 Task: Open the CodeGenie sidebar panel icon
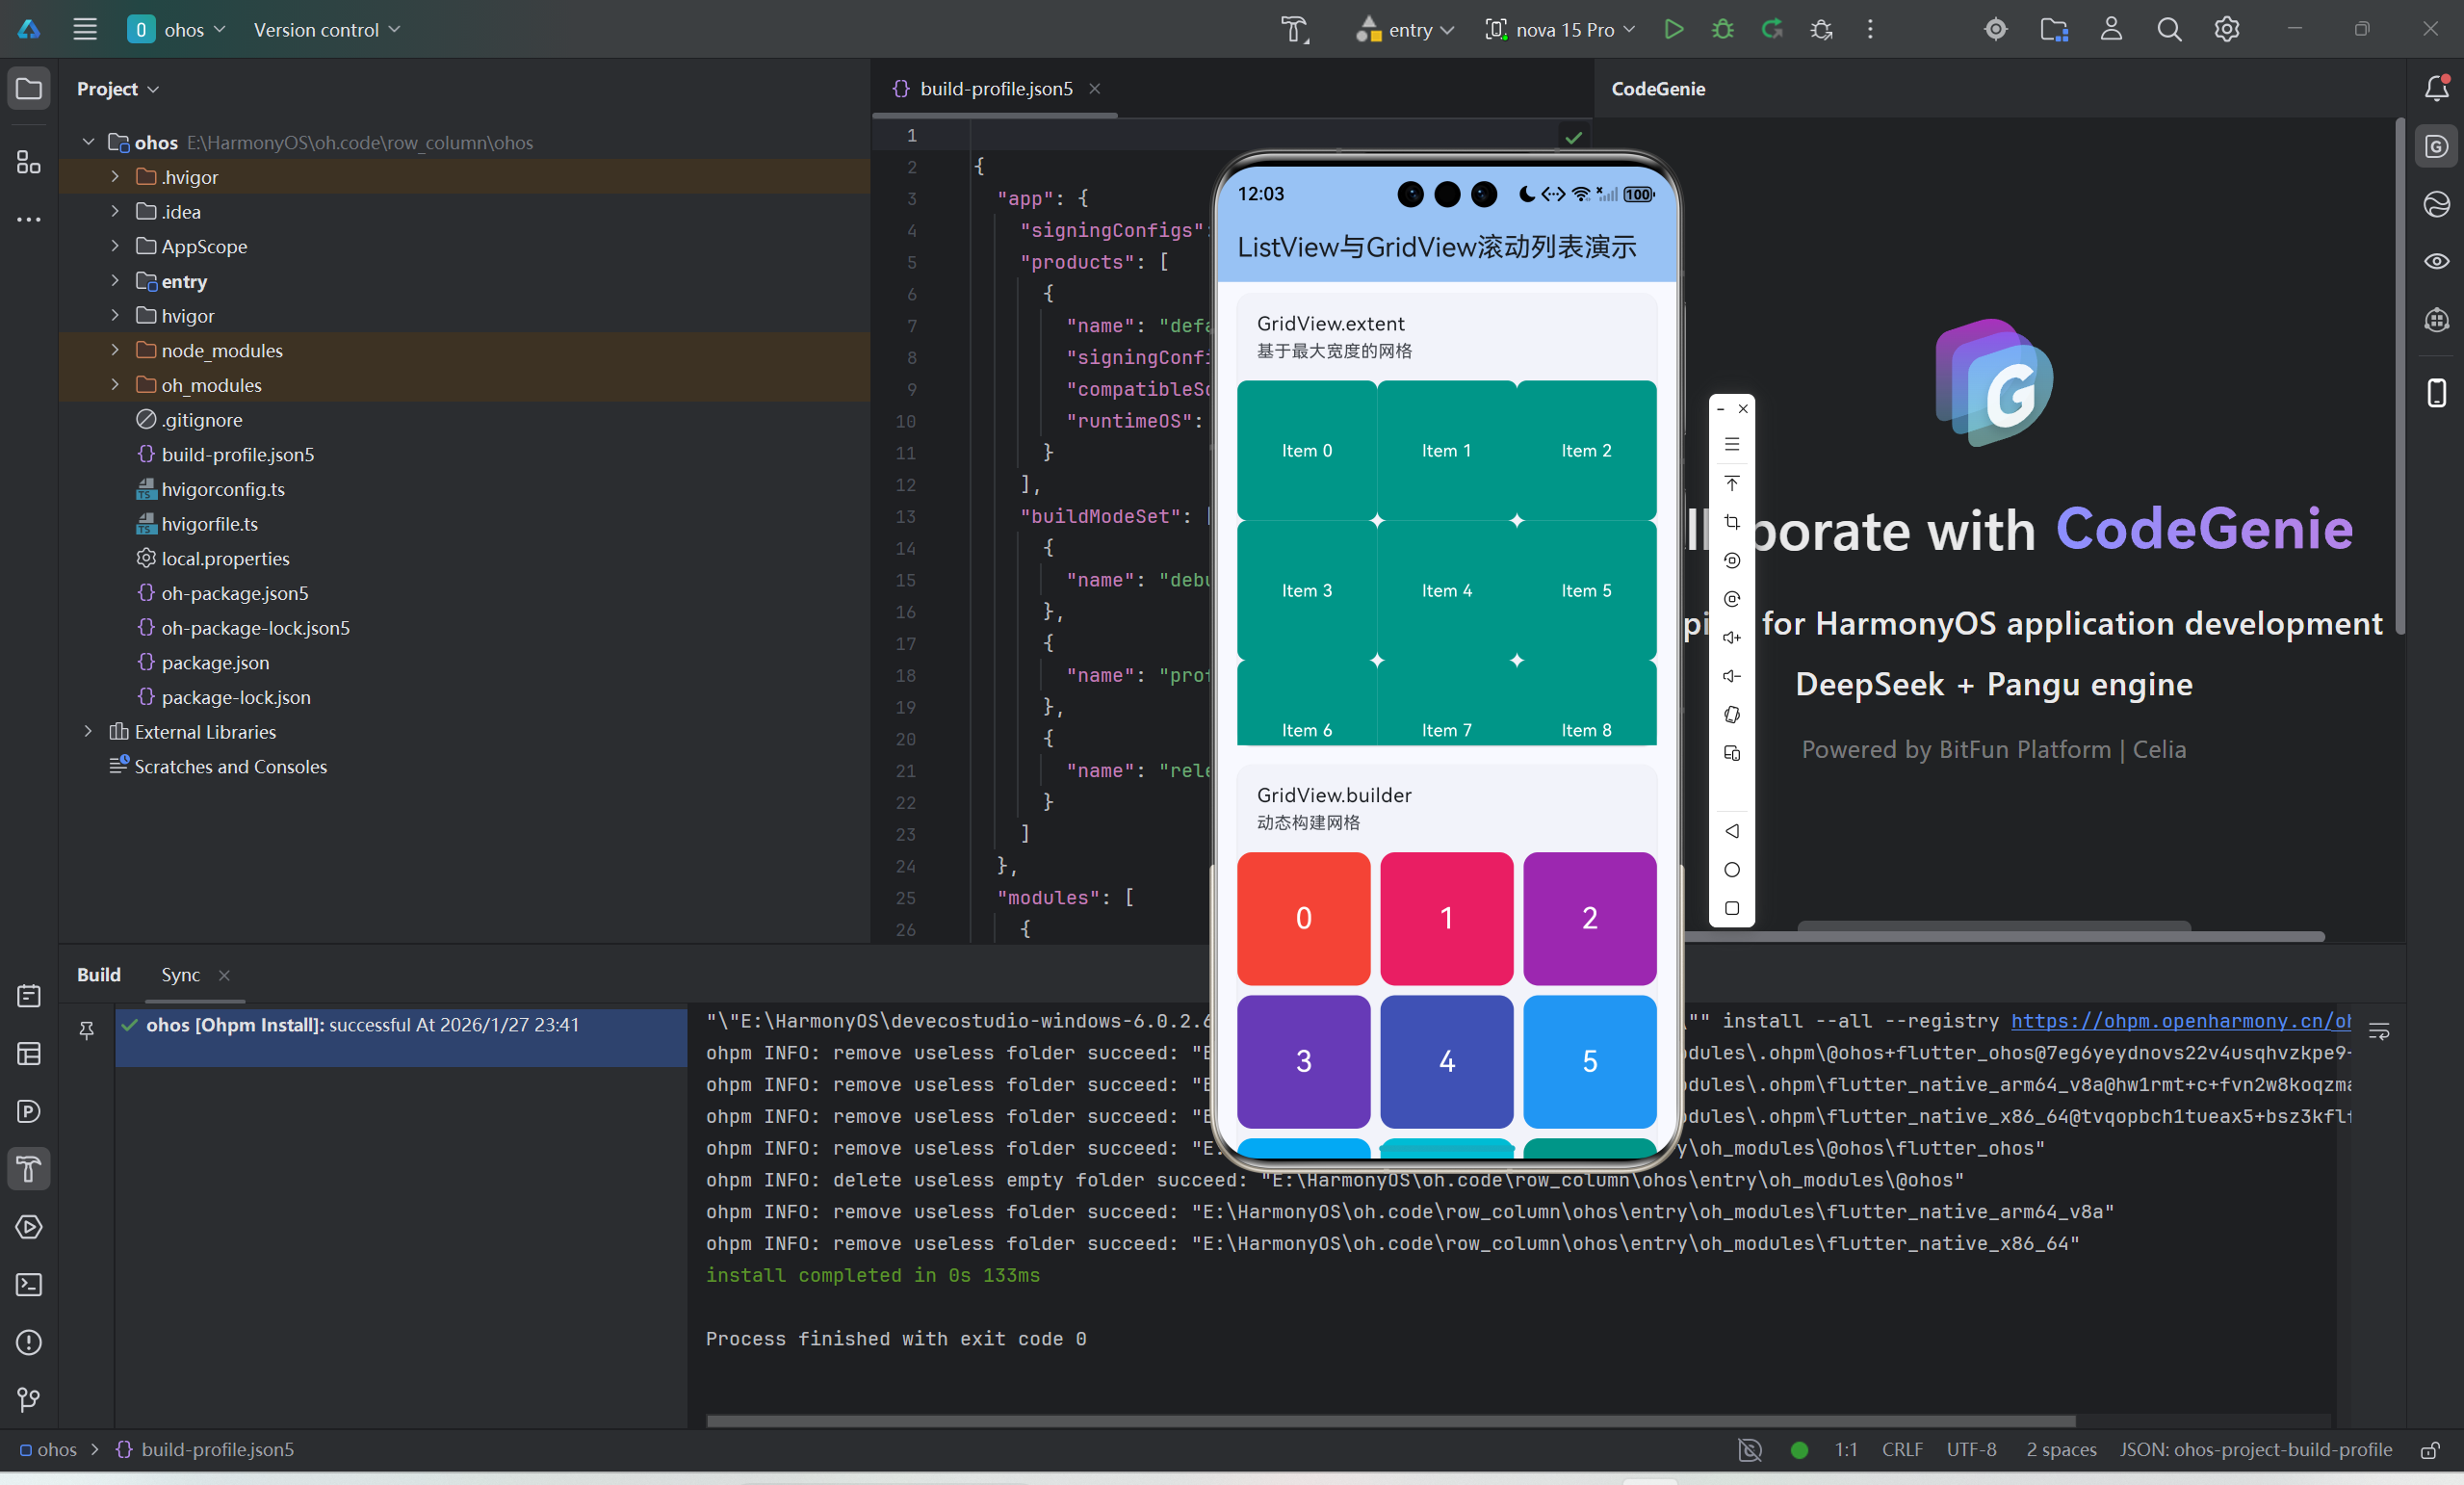(2437, 147)
